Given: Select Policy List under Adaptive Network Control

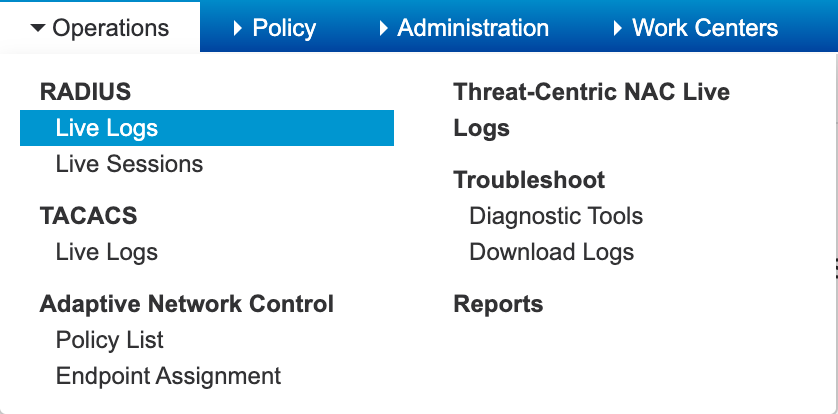Looking at the screenshot, I should click(110, 340).
